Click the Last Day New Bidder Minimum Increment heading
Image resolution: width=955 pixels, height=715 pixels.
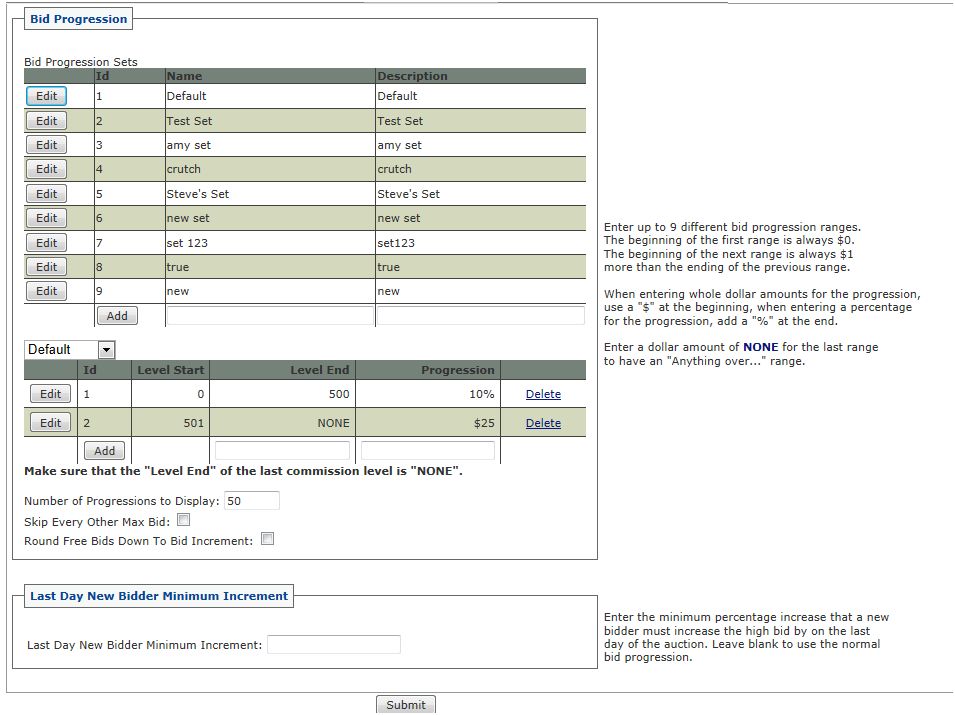[159, 596]
